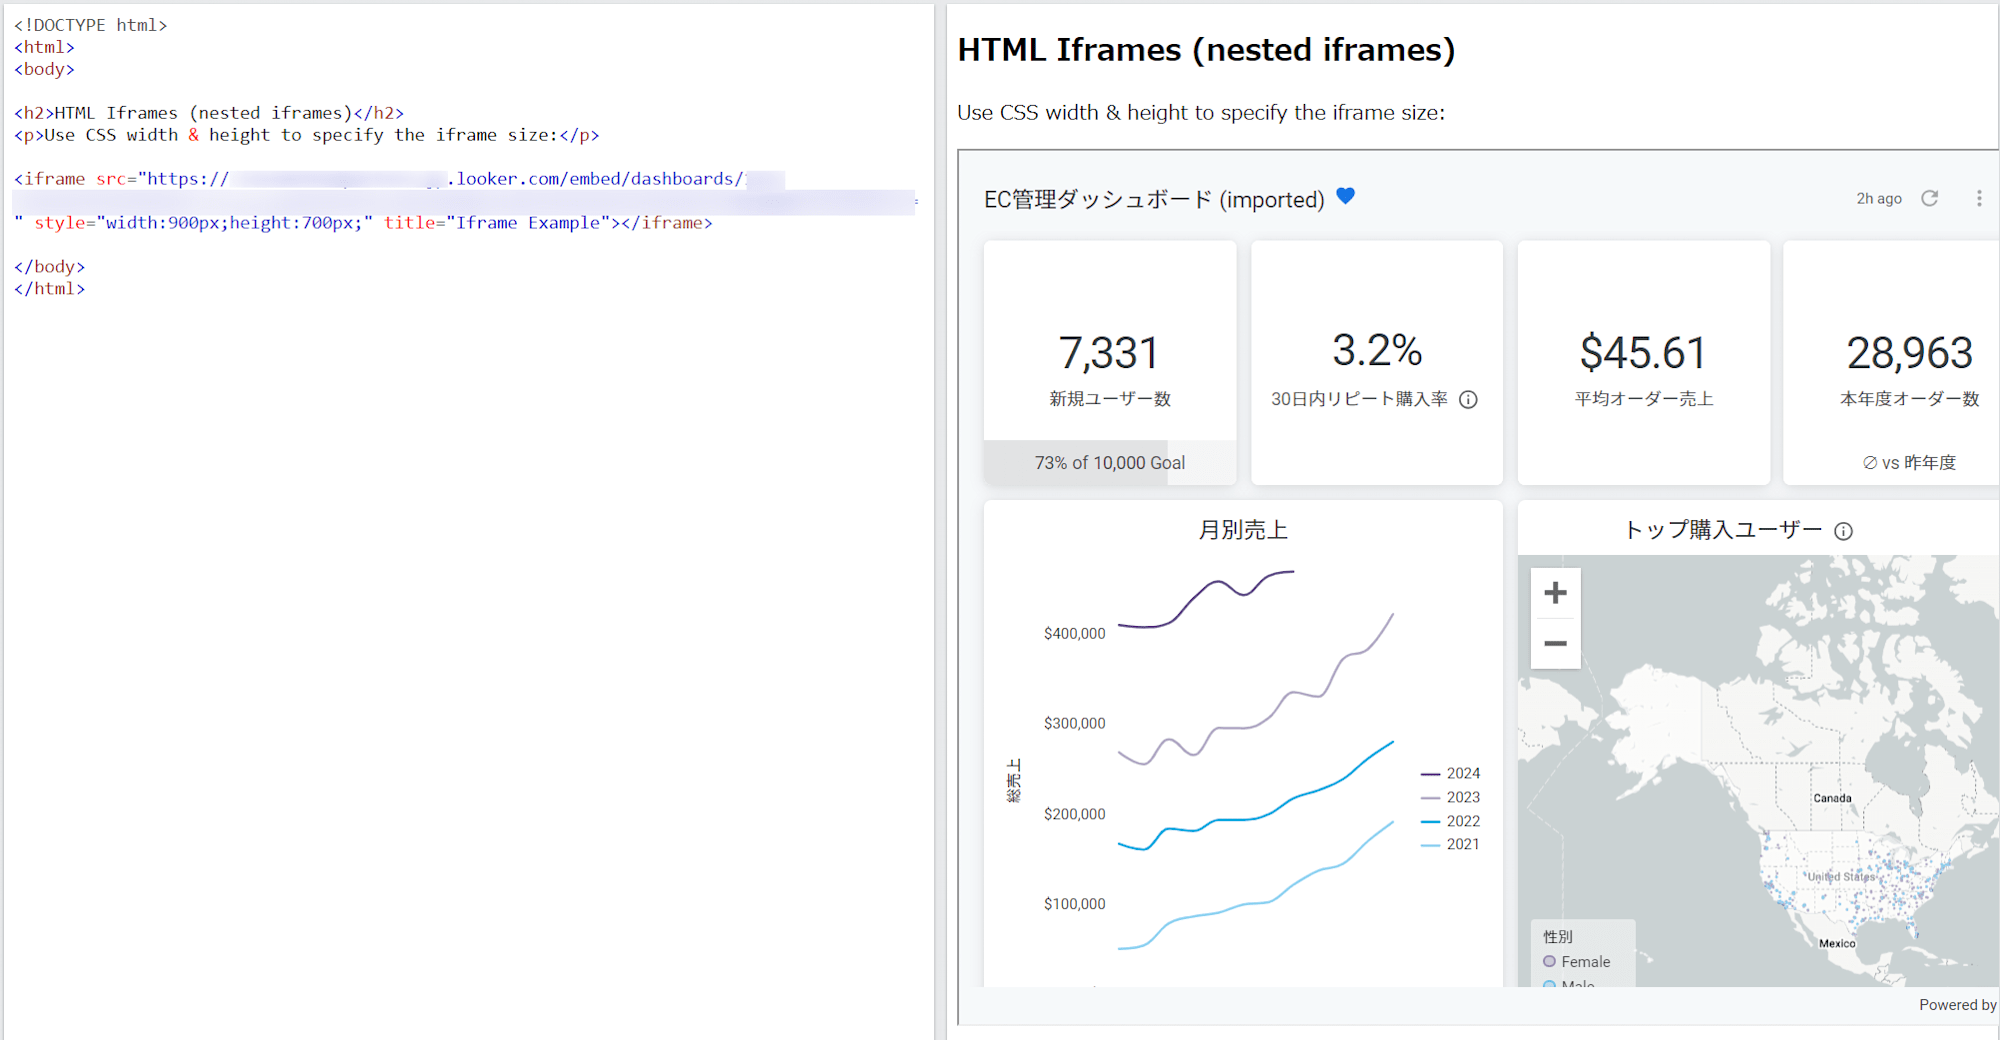Click the <h2> line in the code editor
Screen dimensions: 2000x1040
[x=209, y=113]
